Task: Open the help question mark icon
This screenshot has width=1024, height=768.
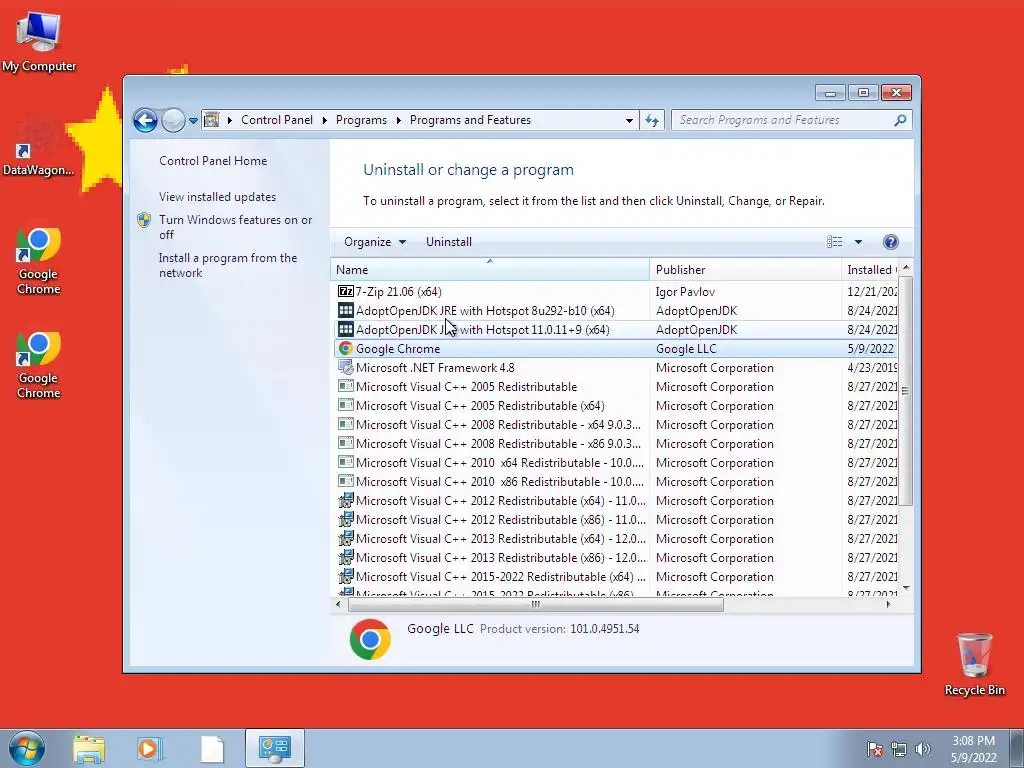Action: tap(890, 242)
